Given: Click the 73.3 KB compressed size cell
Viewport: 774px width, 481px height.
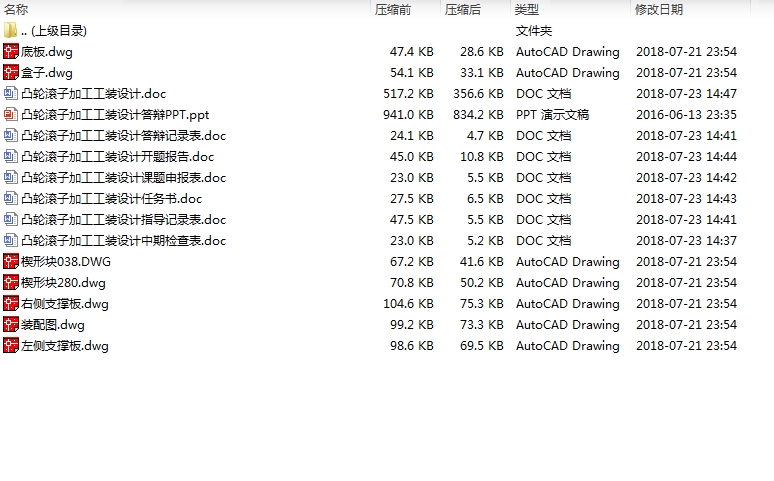Looking at the screenshot, I should click(482, 324).
